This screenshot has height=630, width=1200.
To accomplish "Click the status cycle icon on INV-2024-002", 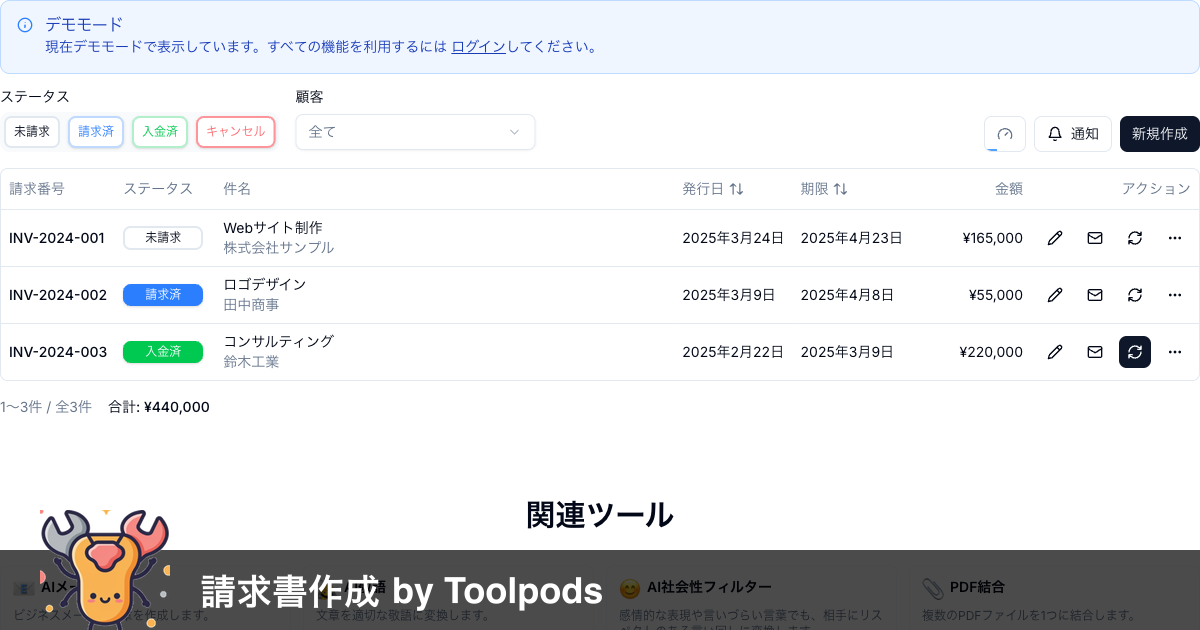I will (x=1134, y=295).
